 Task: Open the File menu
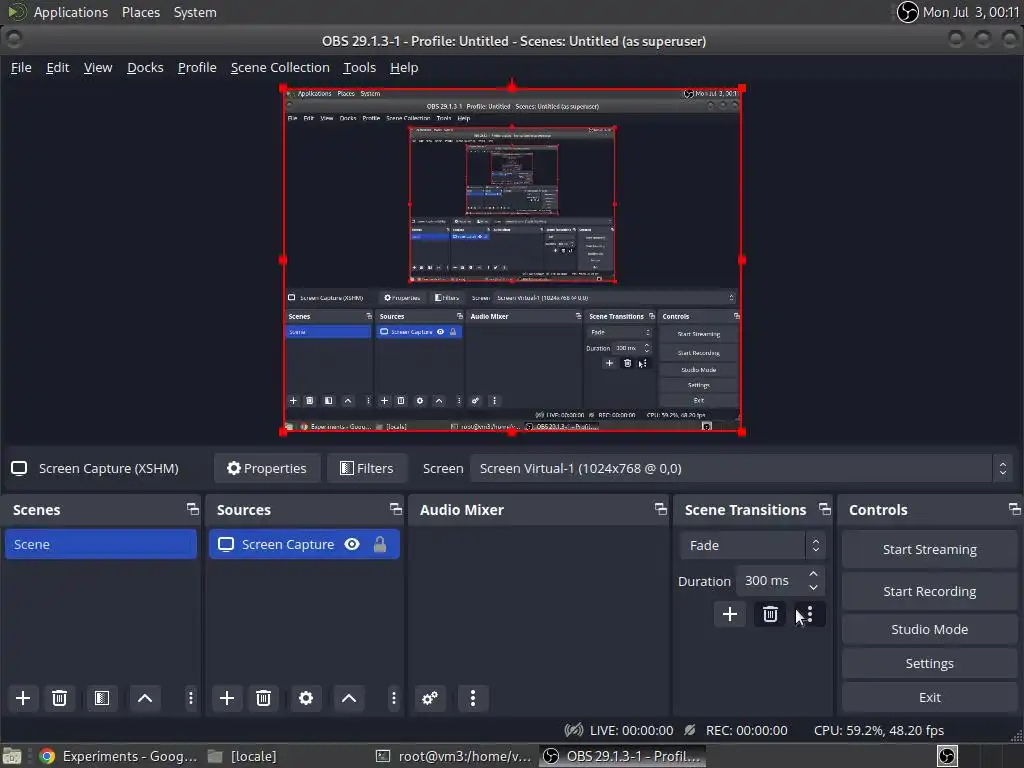pos(21,67)
